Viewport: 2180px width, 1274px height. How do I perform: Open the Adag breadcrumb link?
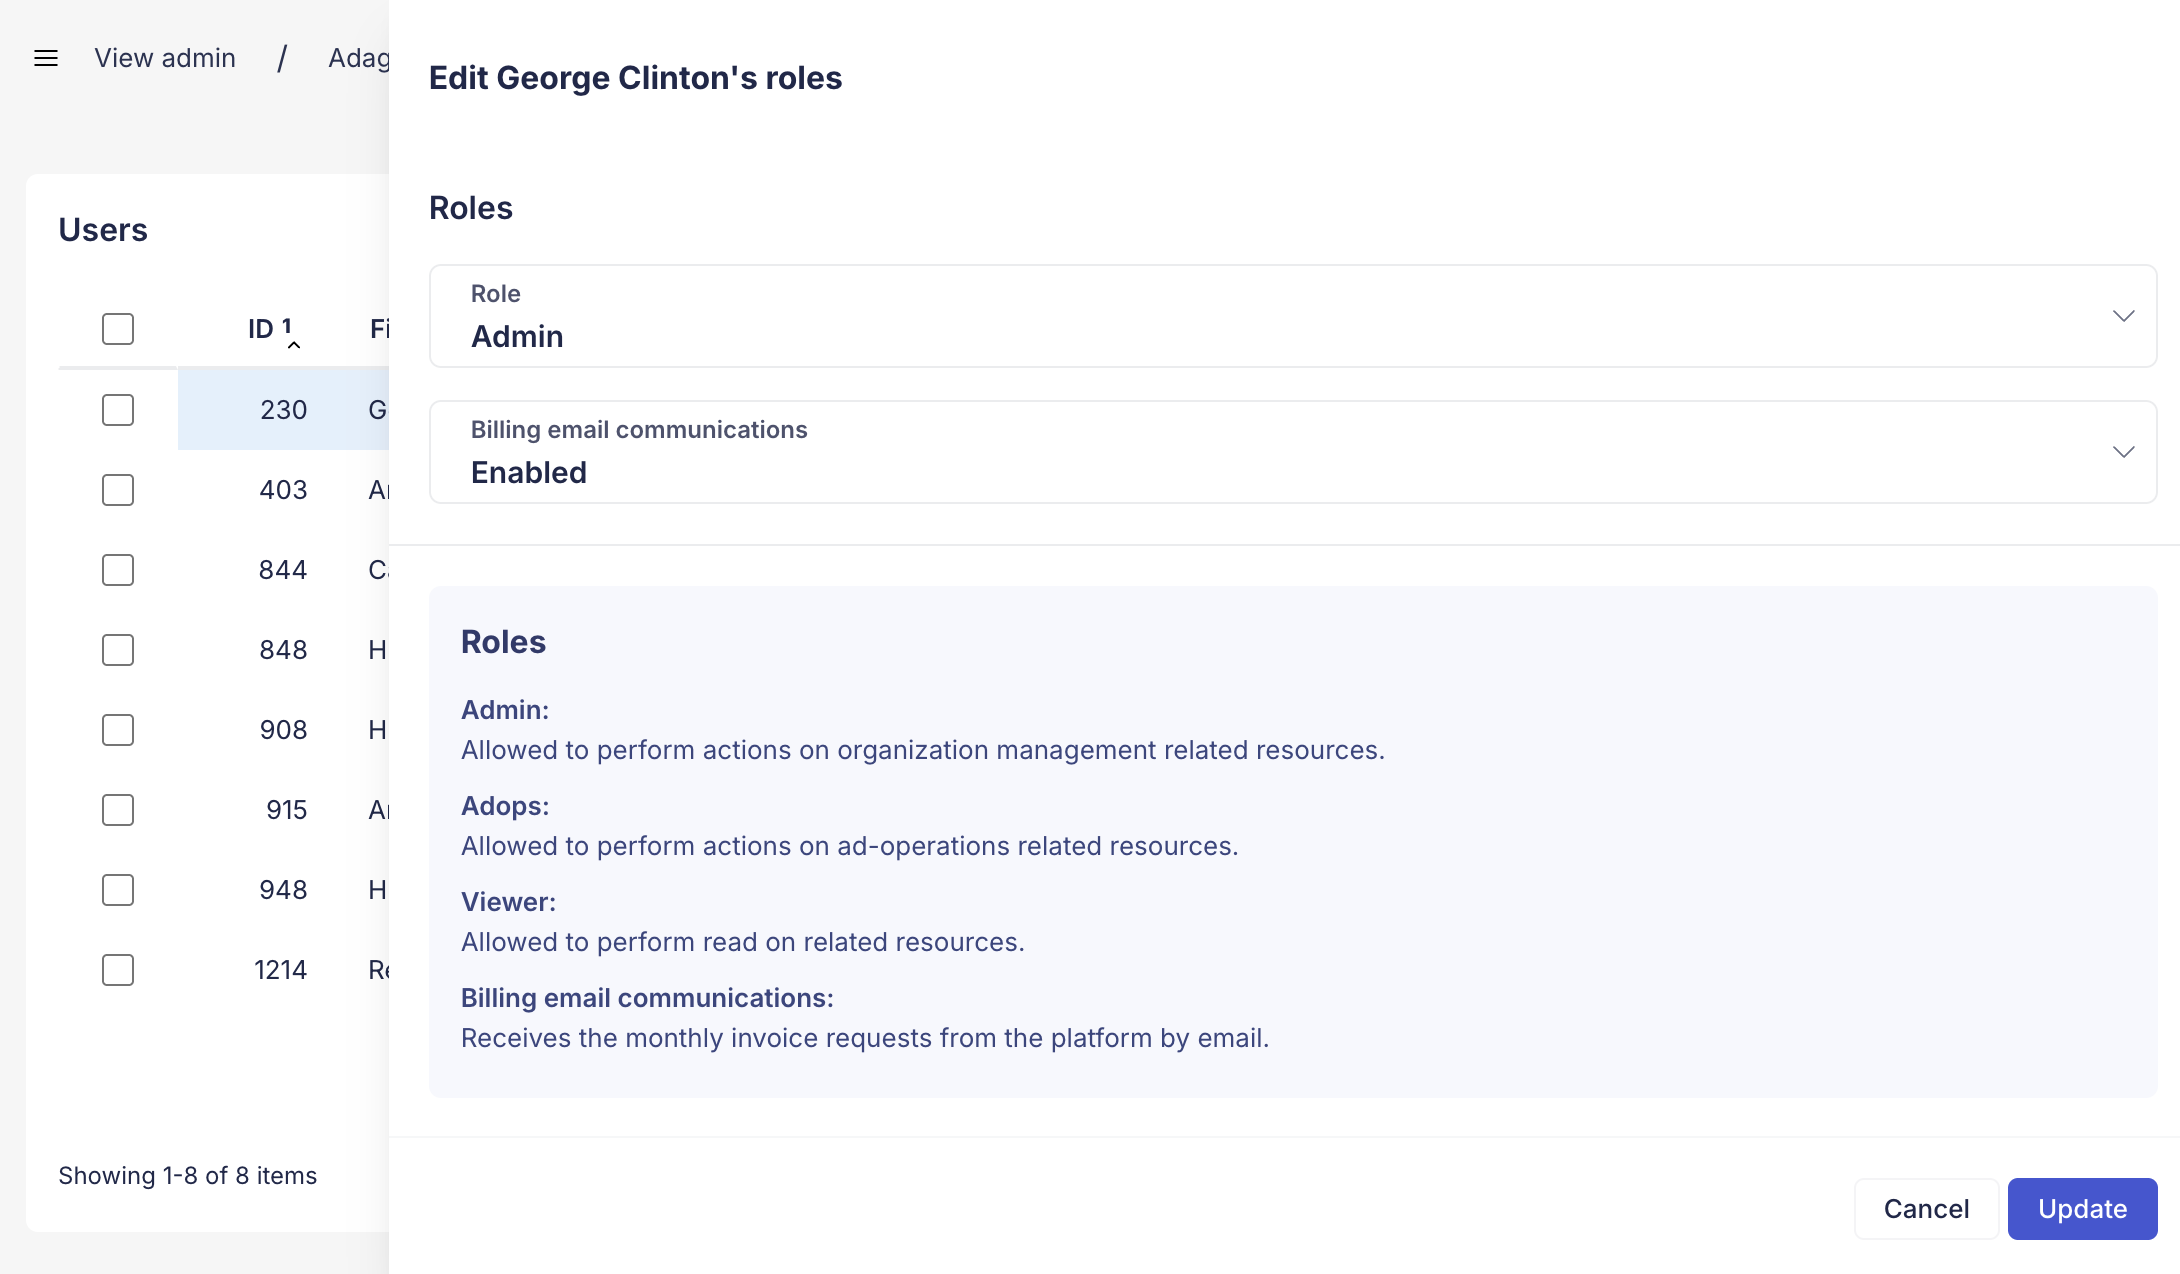point(358,58)
